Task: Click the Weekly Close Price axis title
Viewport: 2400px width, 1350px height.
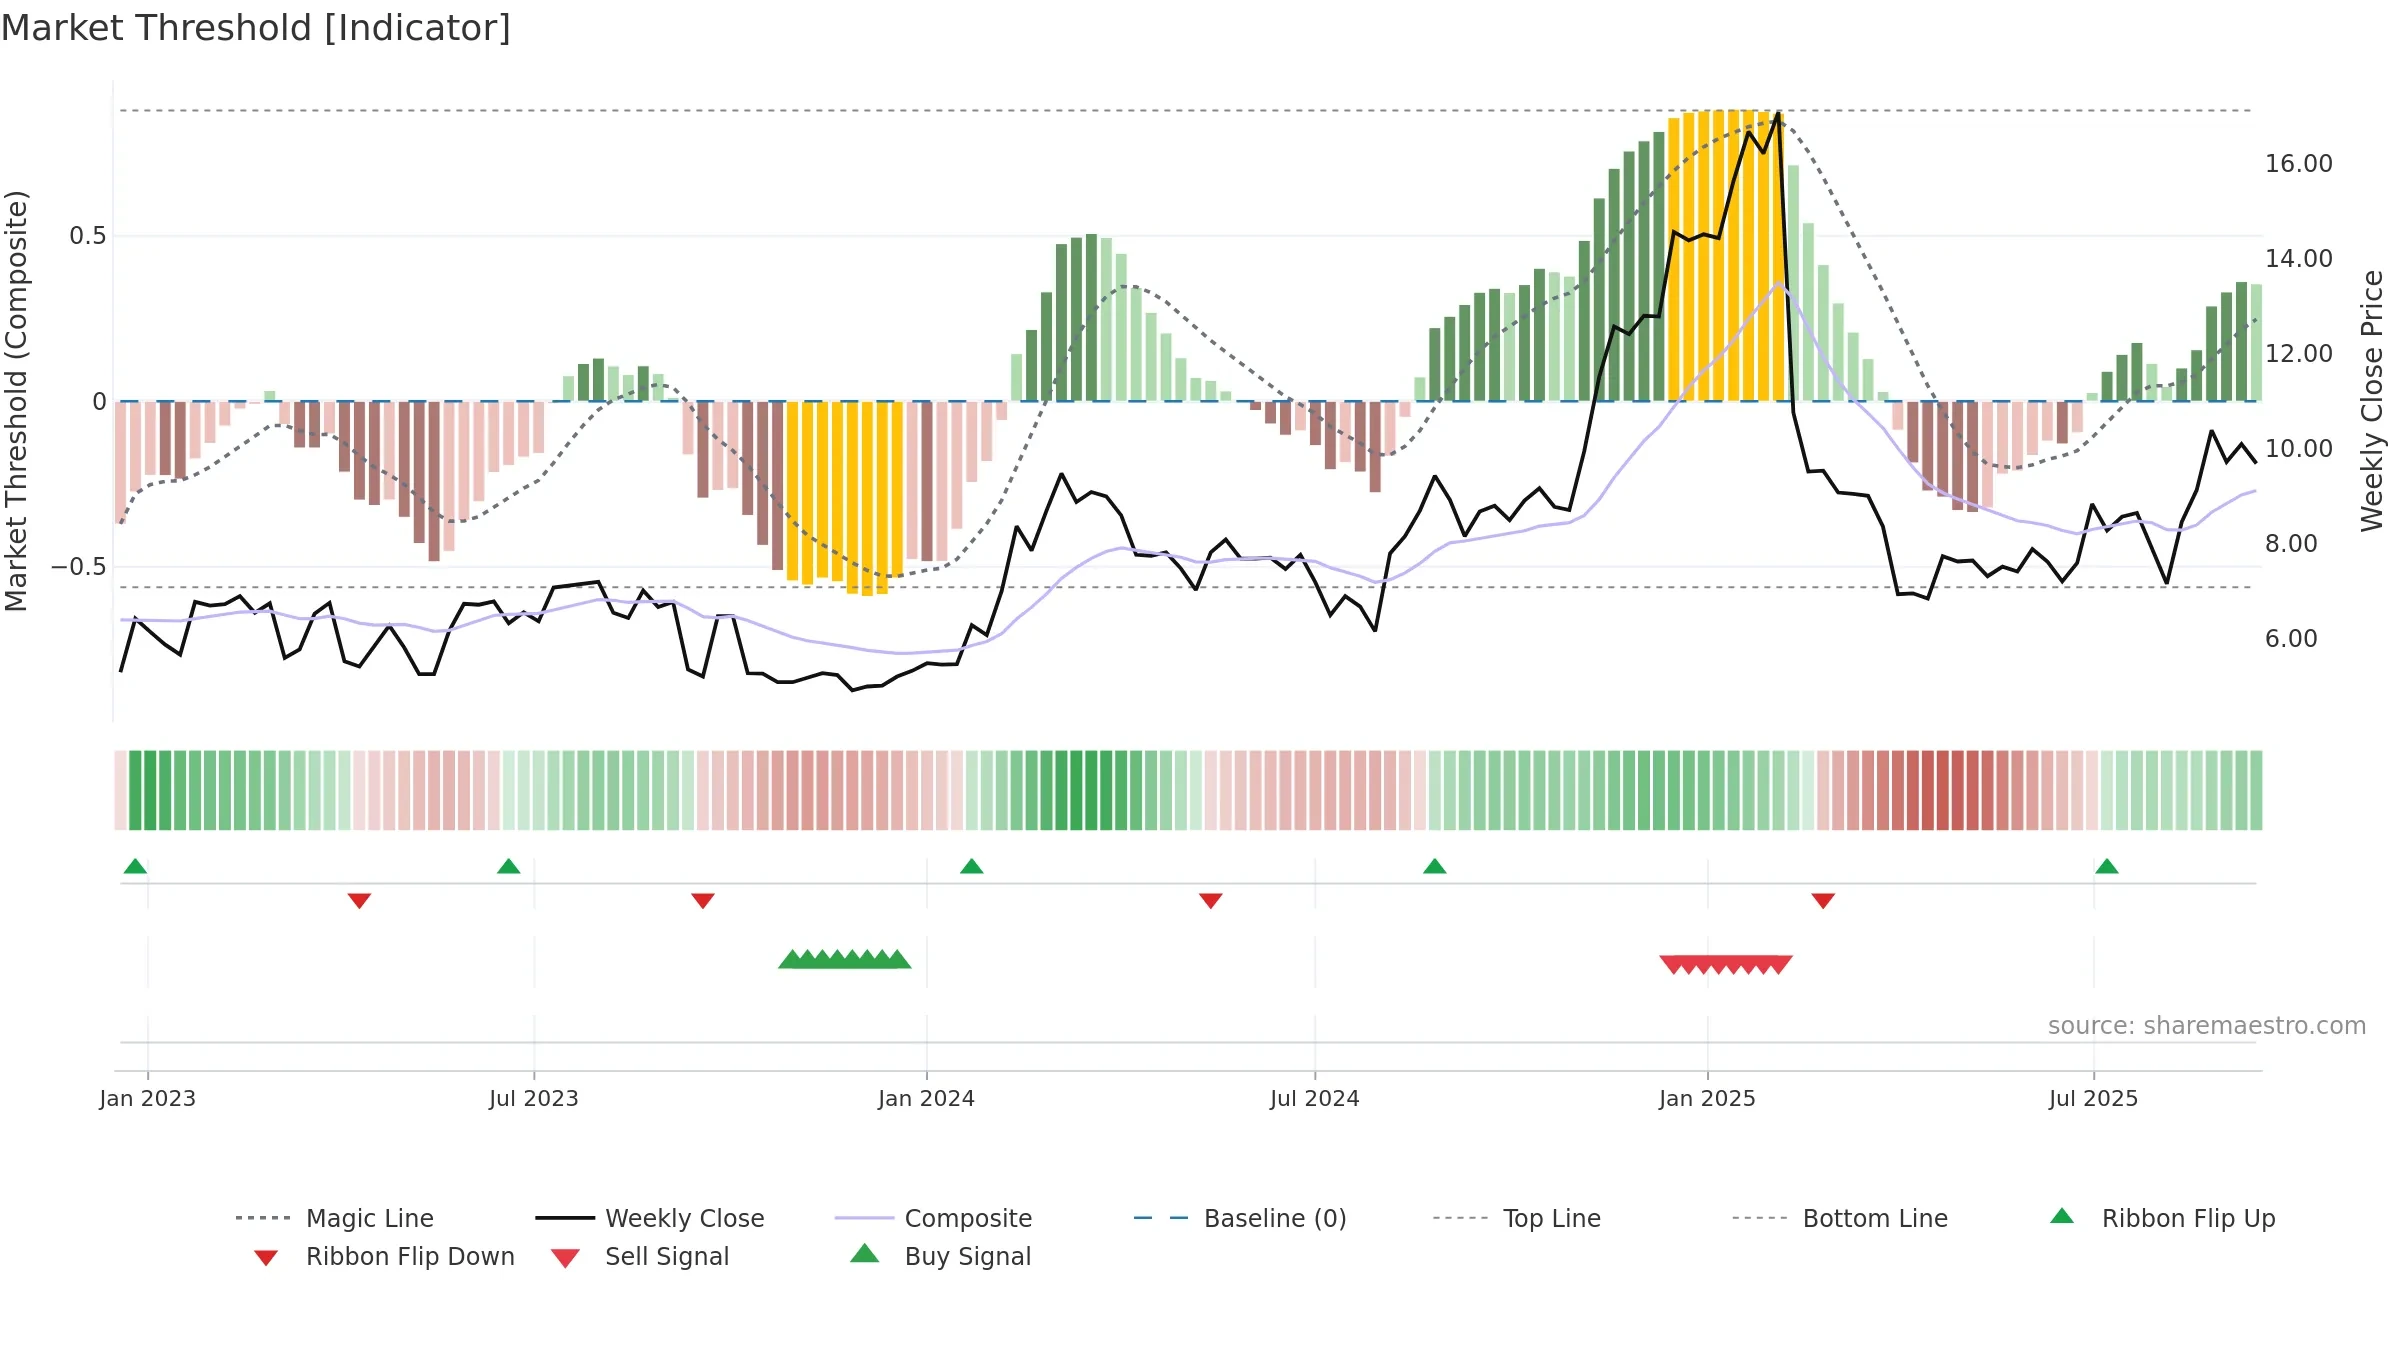Action: click(2372, 401)
